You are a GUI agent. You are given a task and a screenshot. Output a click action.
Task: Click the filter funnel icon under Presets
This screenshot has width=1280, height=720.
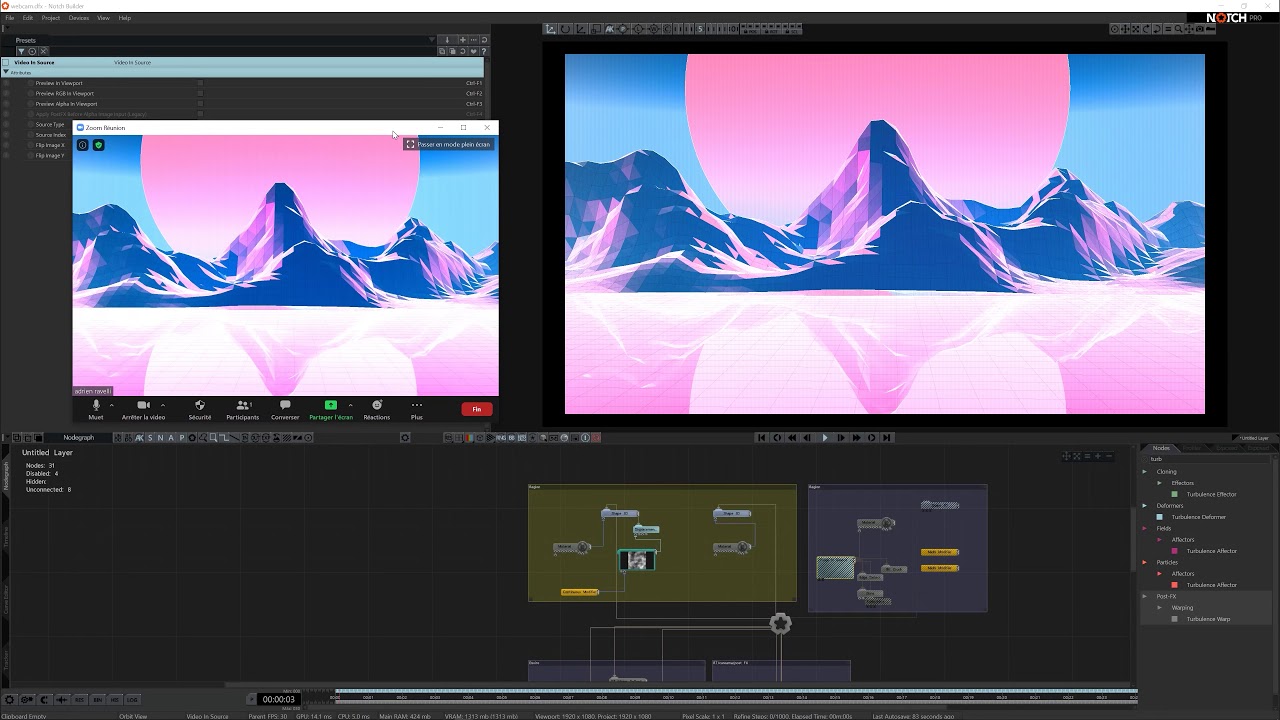tap(21, 51)
